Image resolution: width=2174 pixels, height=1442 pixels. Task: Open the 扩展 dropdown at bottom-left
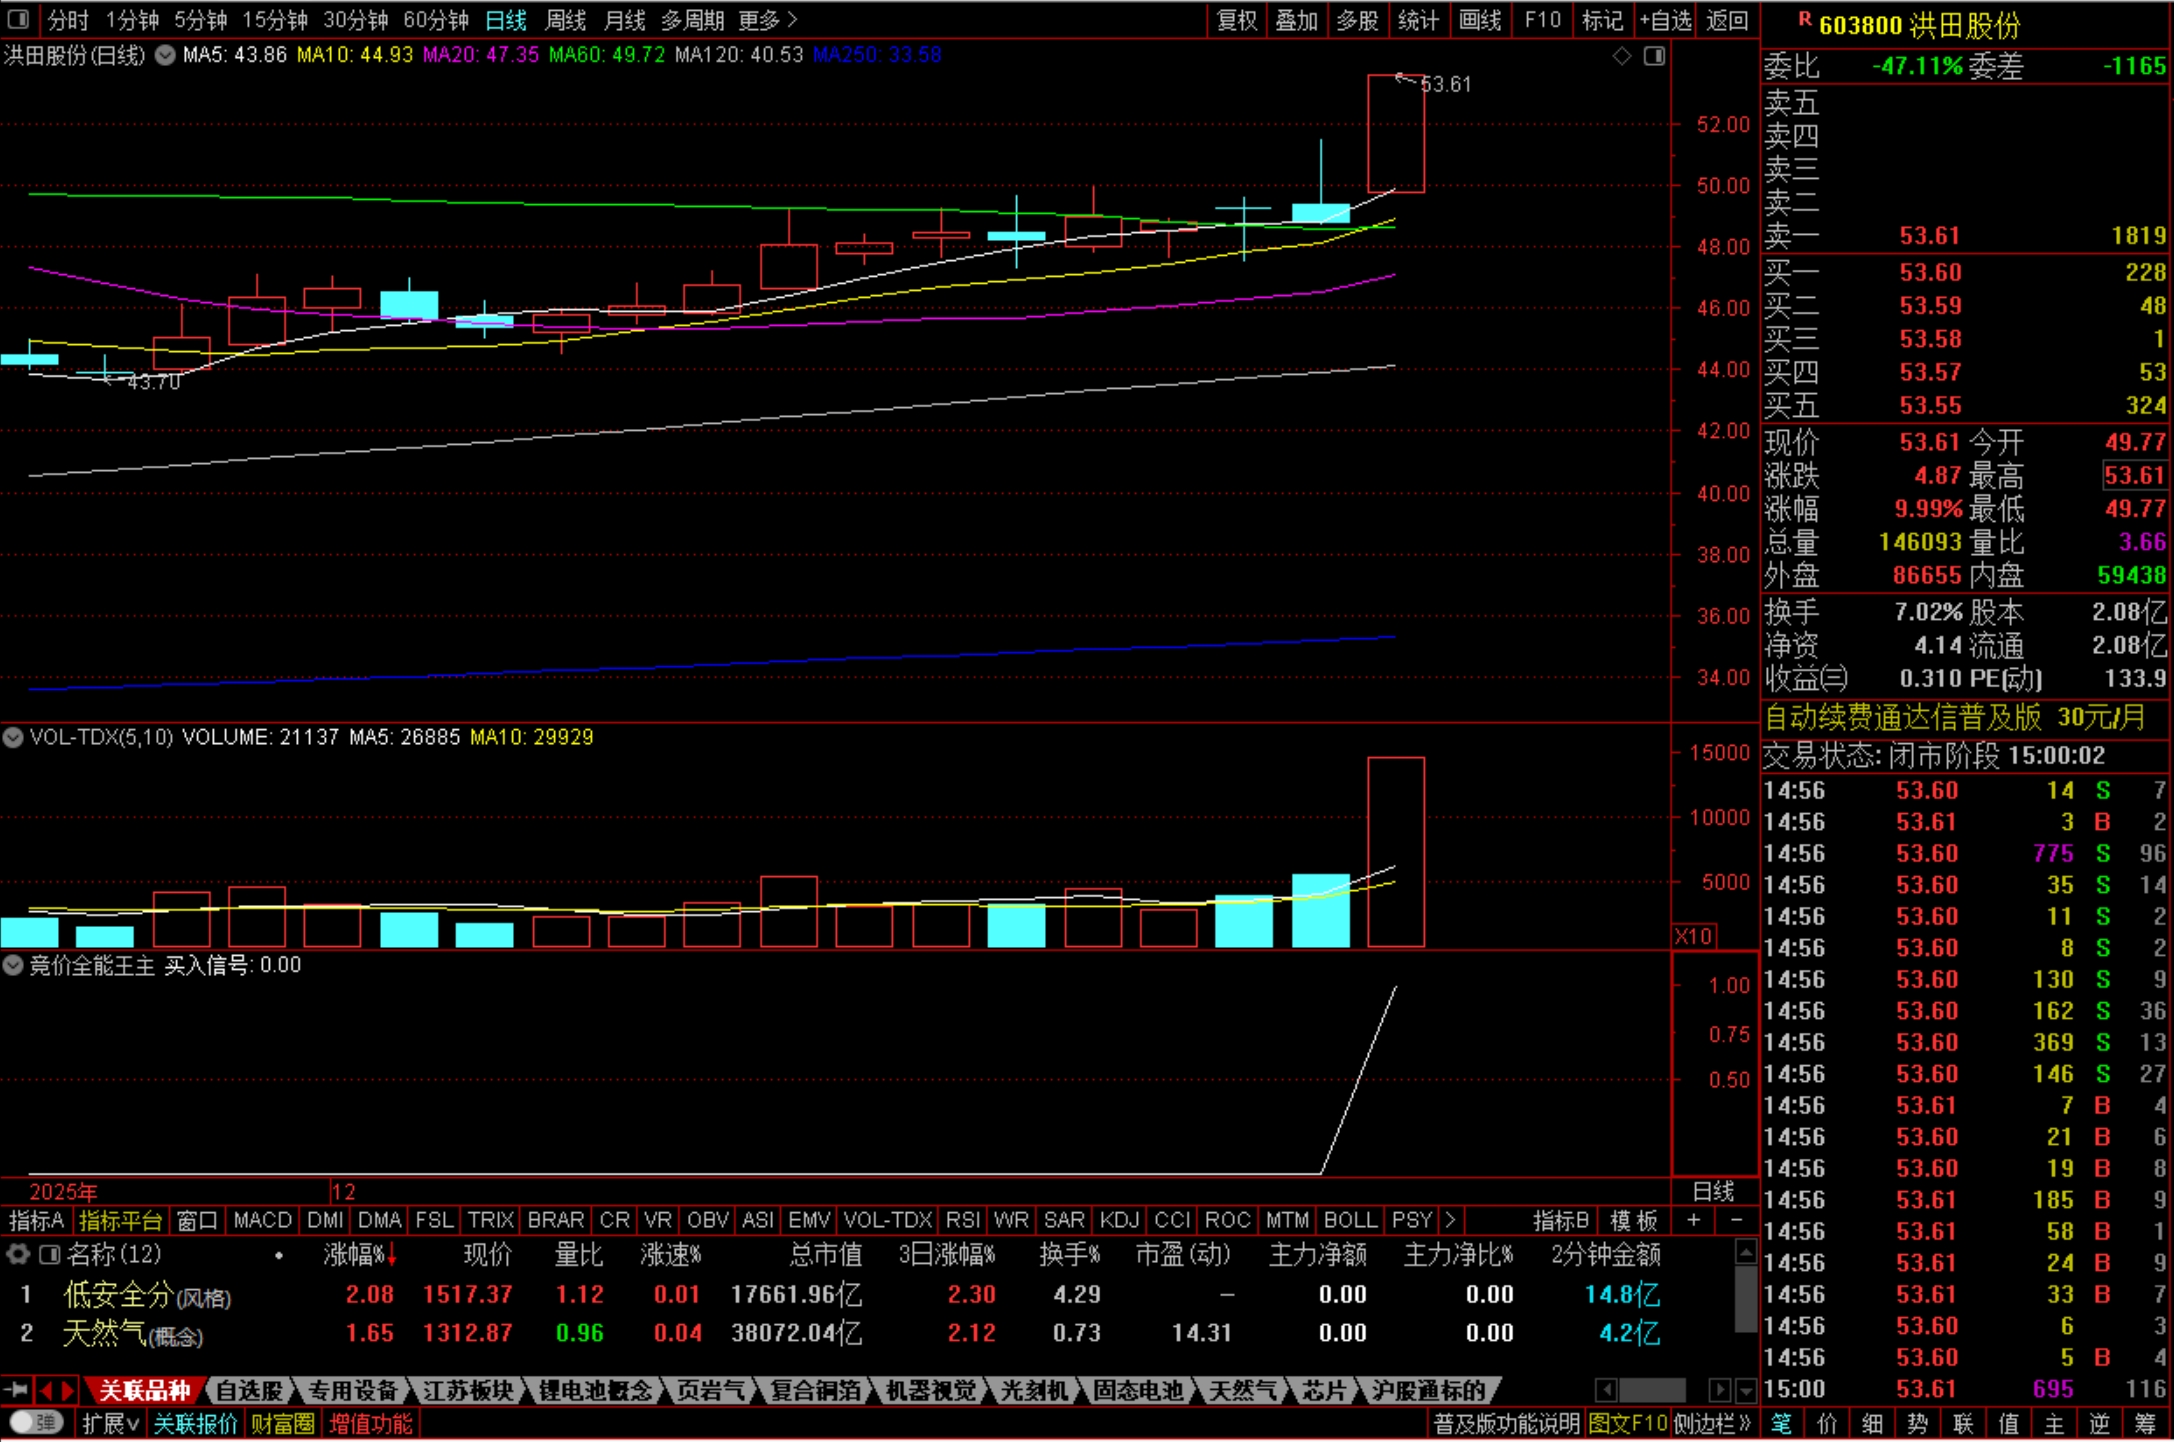click(109, 1423)
